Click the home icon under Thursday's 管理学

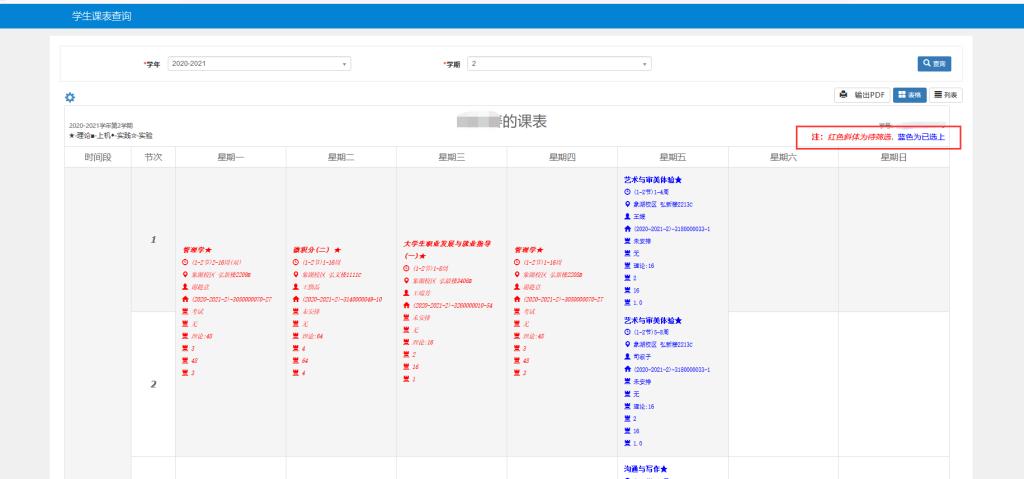pyautogui.click(x=516, y=299)
